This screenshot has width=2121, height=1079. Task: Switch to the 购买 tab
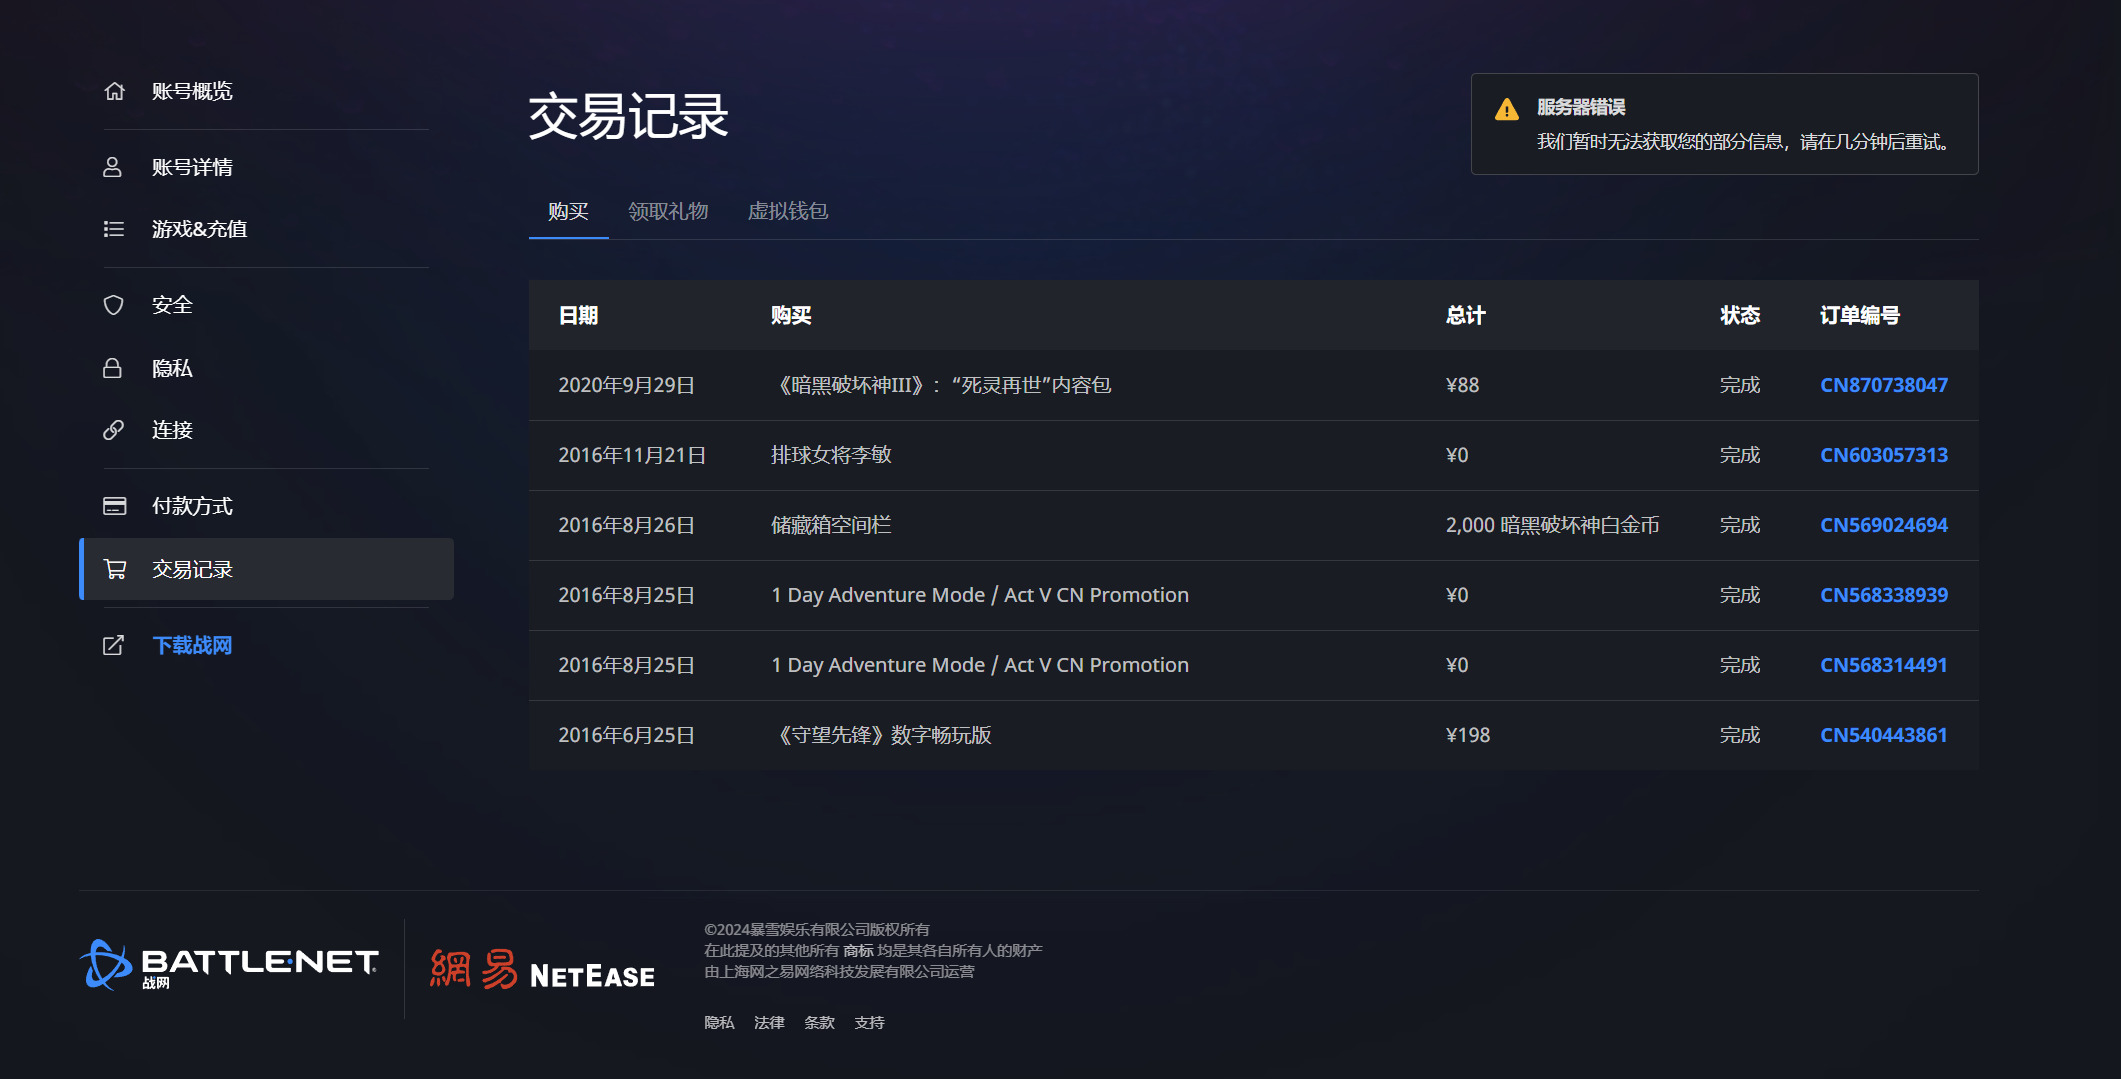click(568, 211)
